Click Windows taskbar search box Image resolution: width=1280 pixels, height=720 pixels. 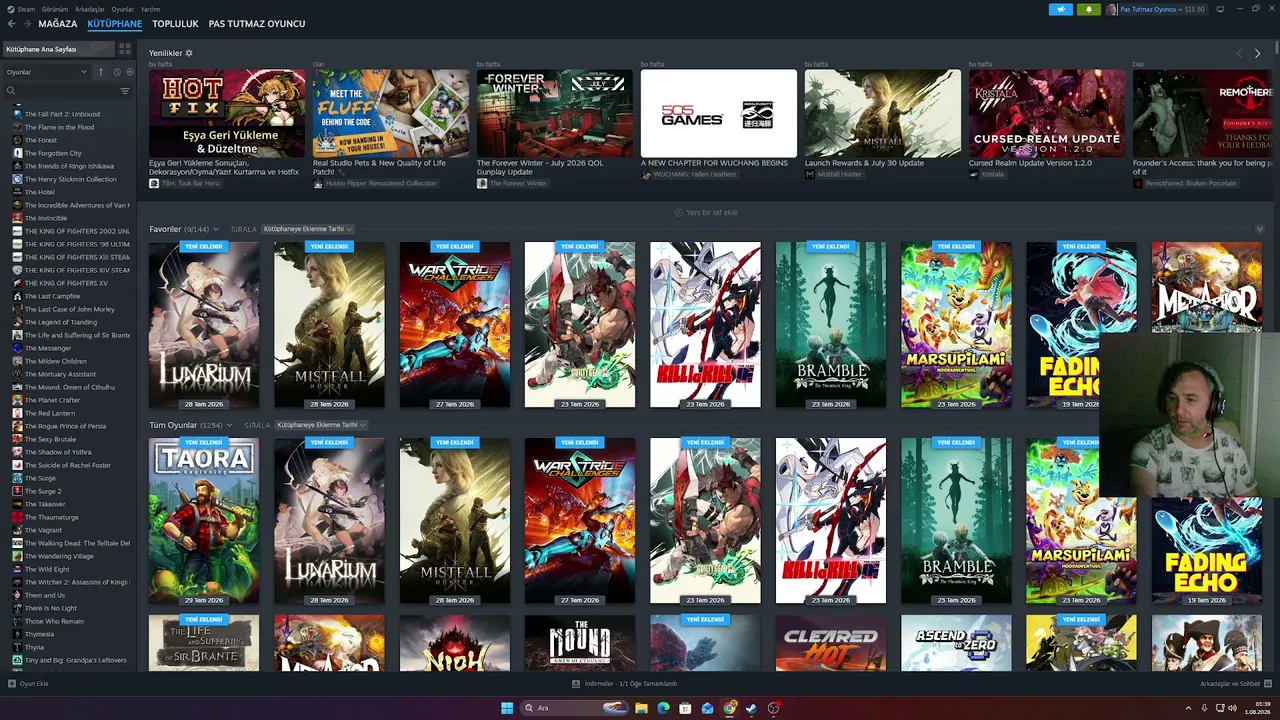click(572, 708)
